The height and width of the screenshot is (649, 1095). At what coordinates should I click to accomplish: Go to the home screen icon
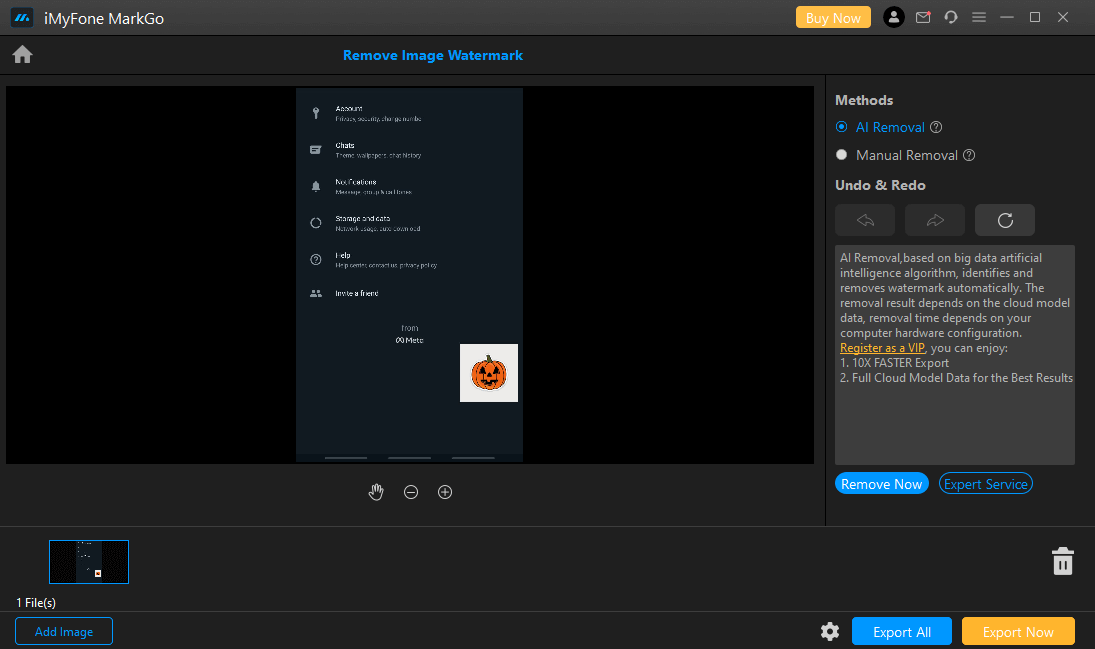coord(22,54)
